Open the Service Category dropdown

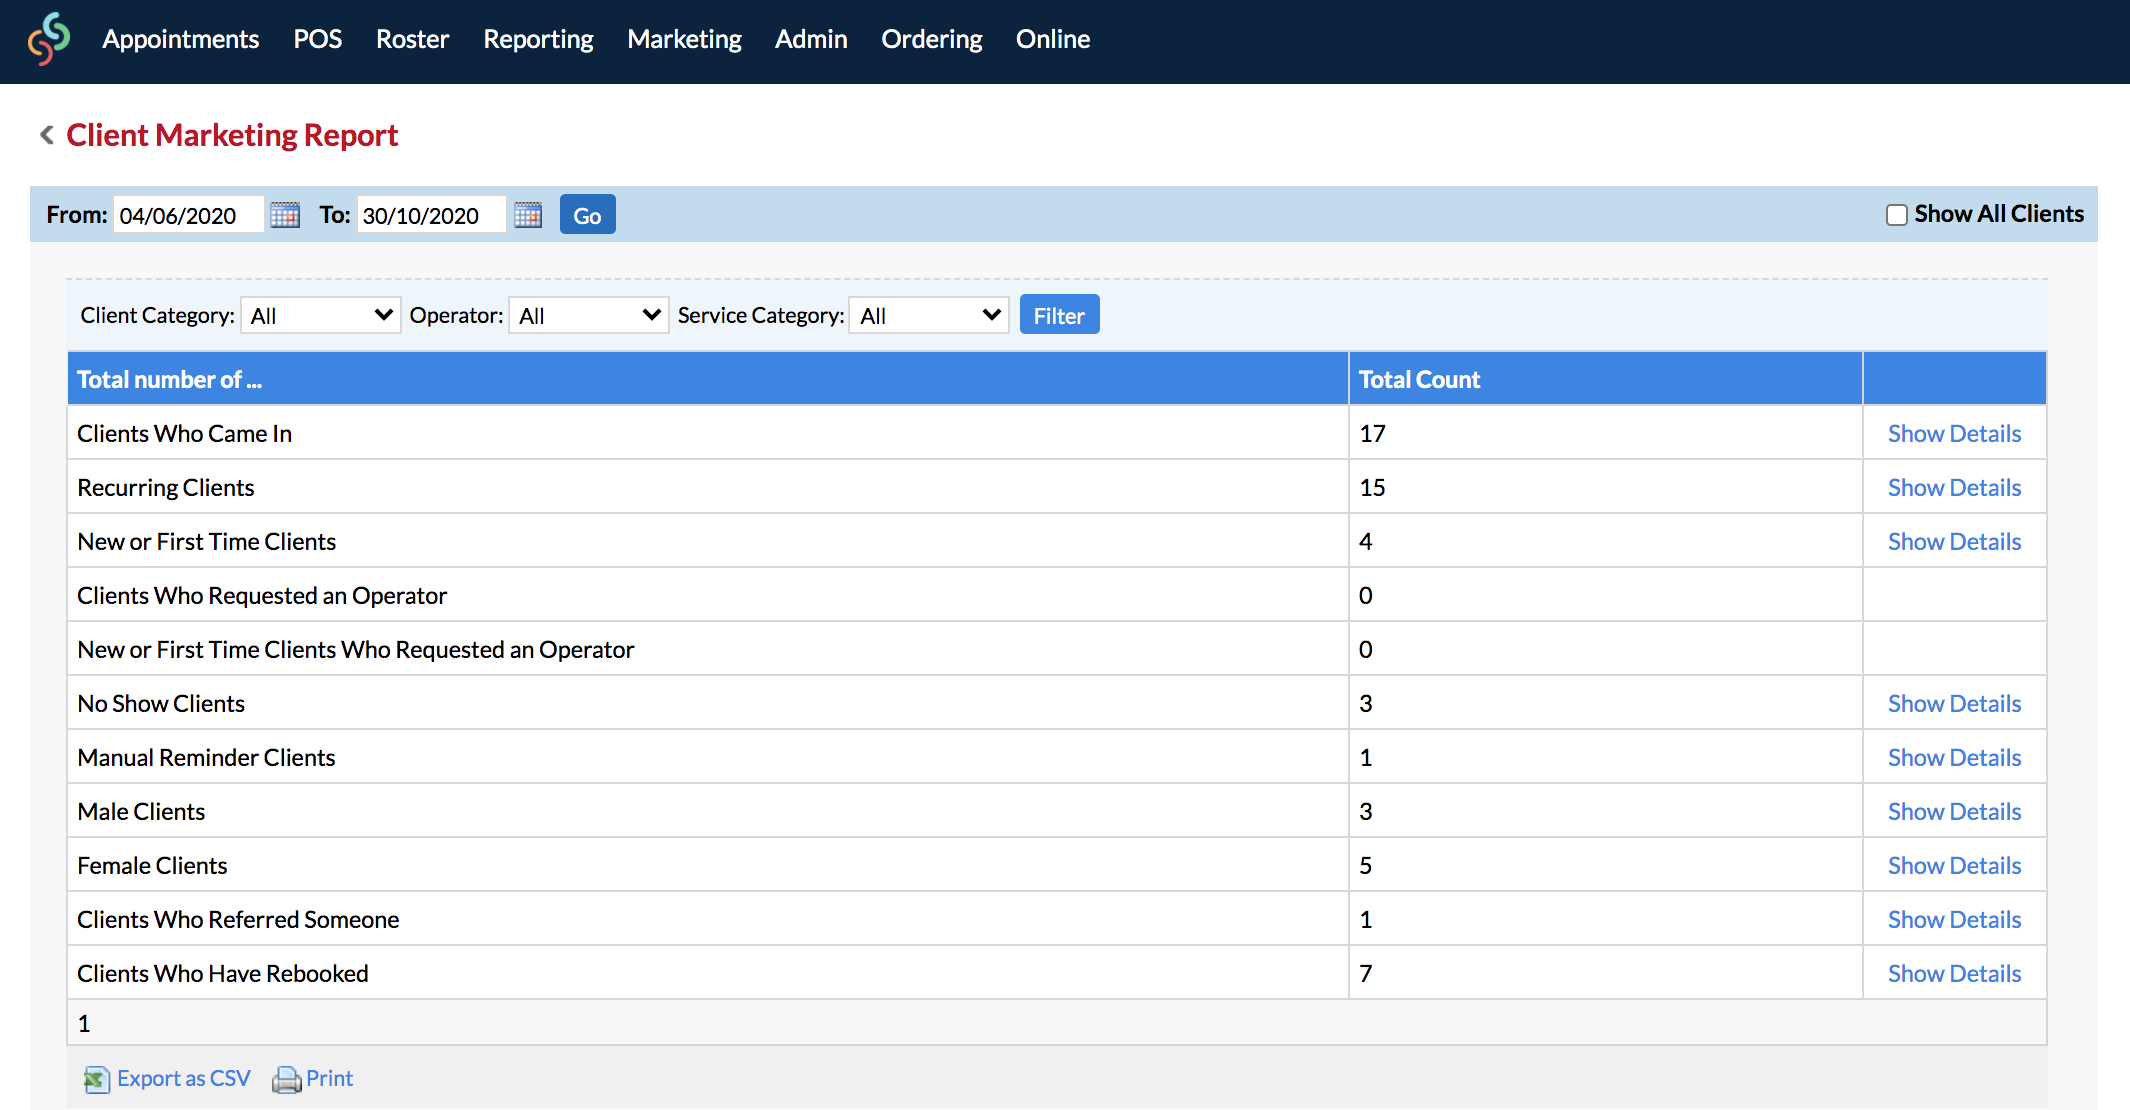pos(929,315)
